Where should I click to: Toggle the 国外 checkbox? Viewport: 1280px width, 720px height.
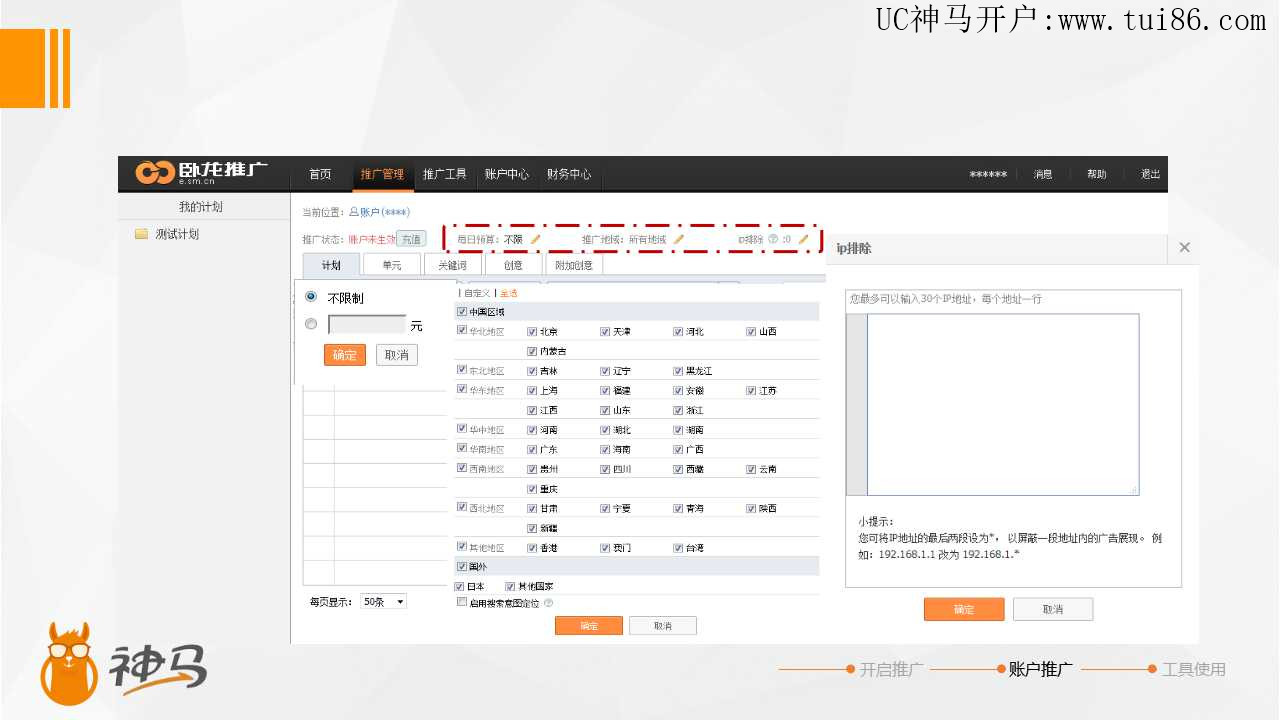461,567
